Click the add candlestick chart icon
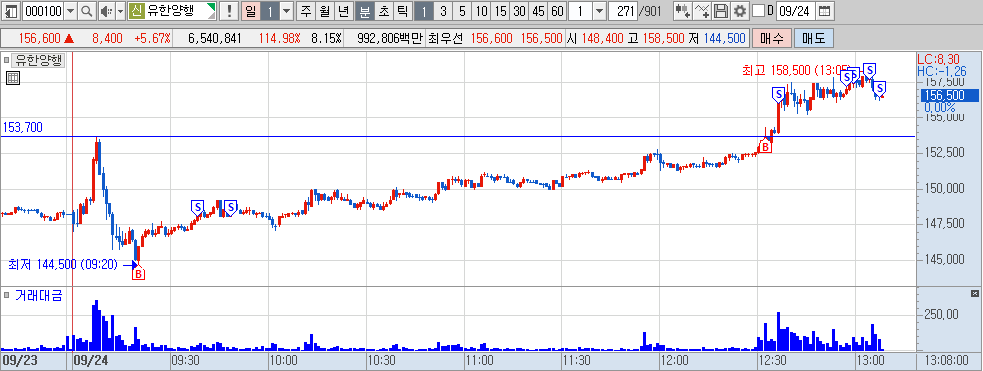983x371 pixels. coord(683,11)
